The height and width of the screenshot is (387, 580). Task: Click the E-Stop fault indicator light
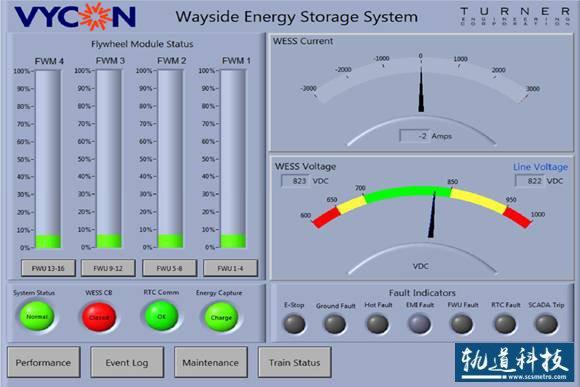coord(294,324)
